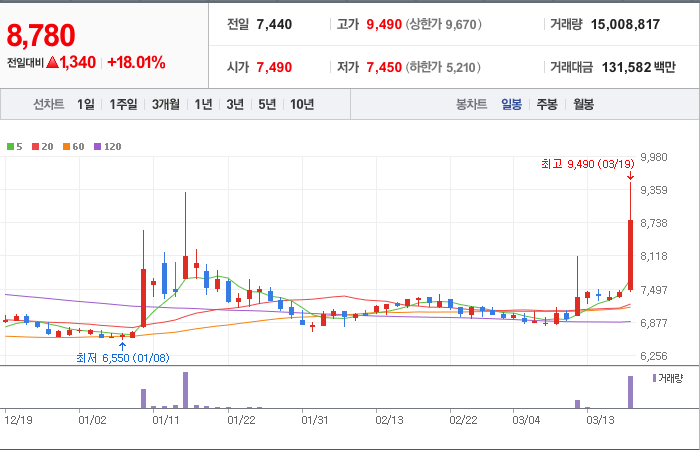Viewport: 700px width, 450px height.
Task: Click the green 5-day average swatch
Action: click(10, 146)
